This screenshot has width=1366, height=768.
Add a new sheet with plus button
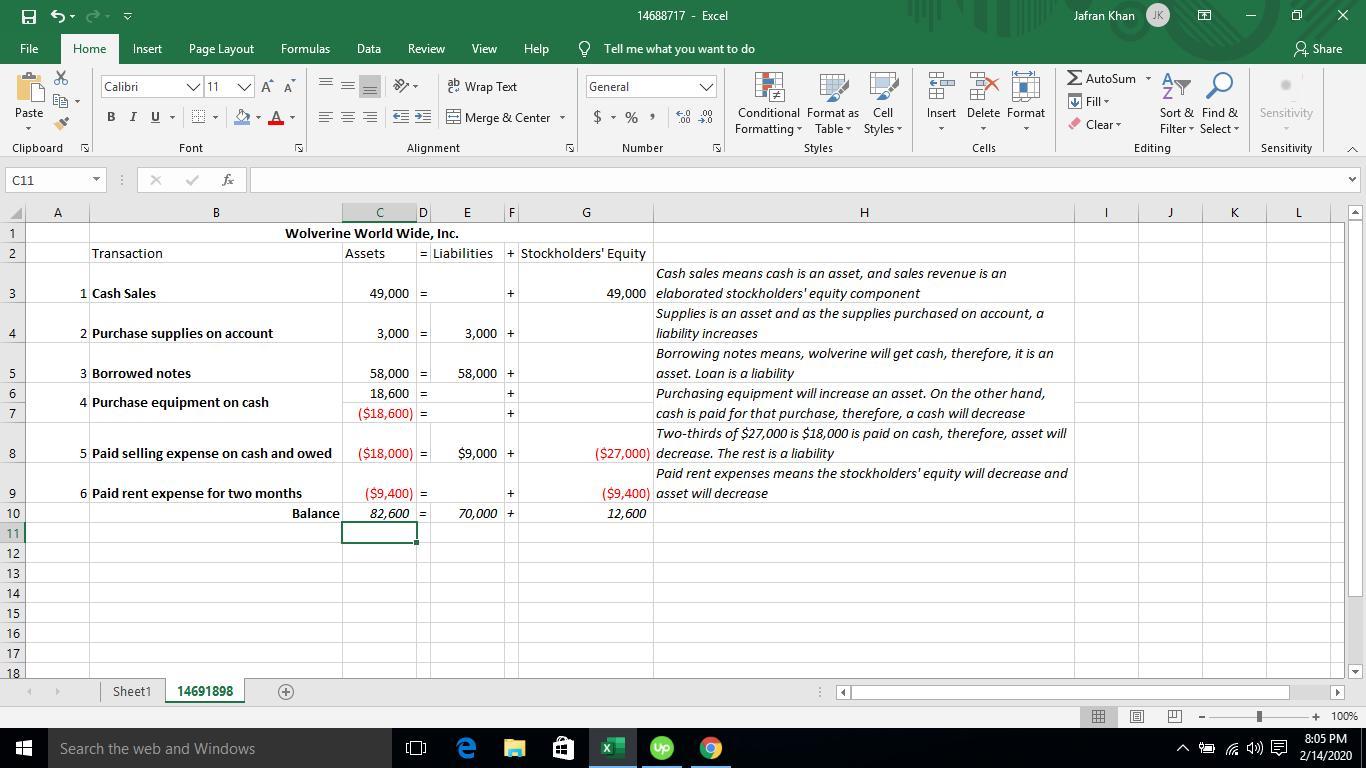[285, 691]
